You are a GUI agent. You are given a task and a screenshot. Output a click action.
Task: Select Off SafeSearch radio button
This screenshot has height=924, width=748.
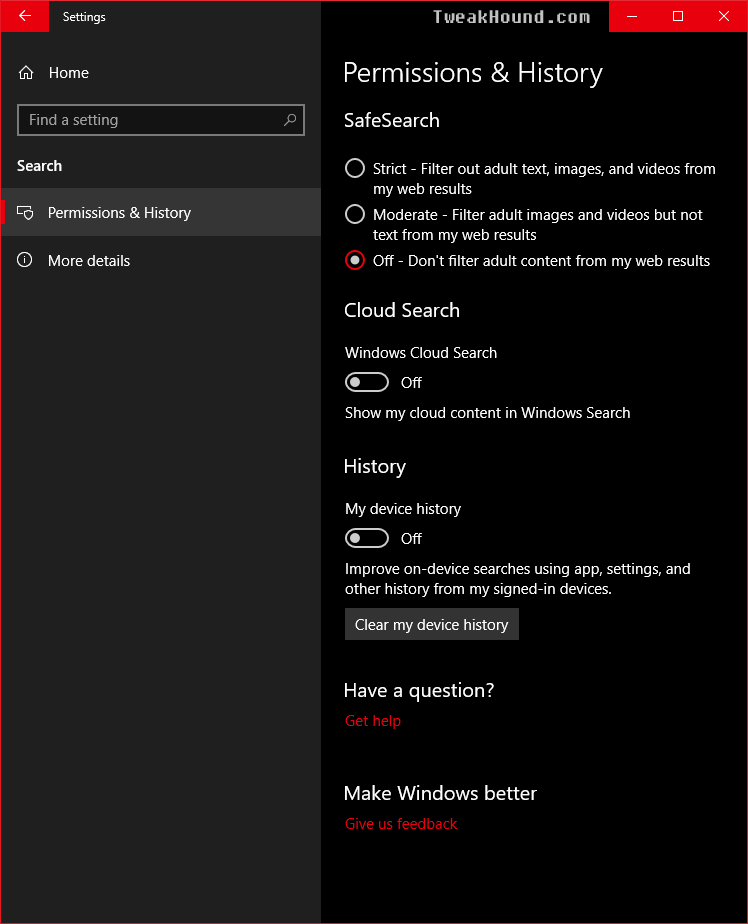click(x=355, y=260)
